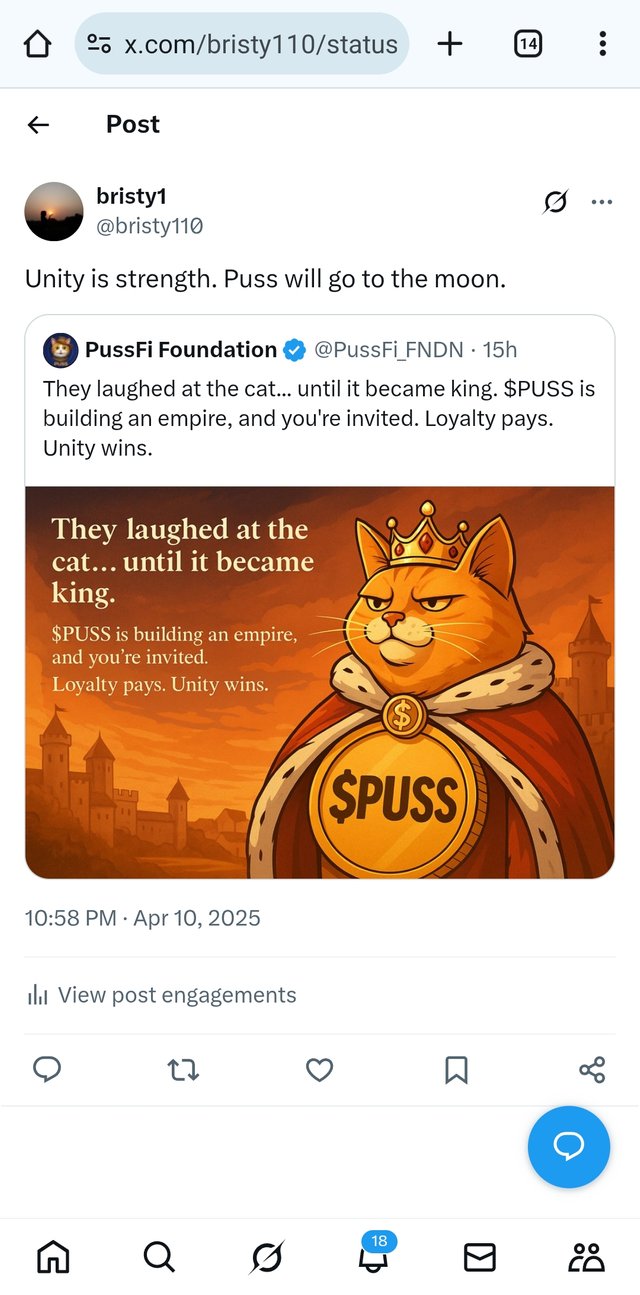Screen dimensions: 640x1295
Task: Repost this post
Action: (x=183, y=1070)
